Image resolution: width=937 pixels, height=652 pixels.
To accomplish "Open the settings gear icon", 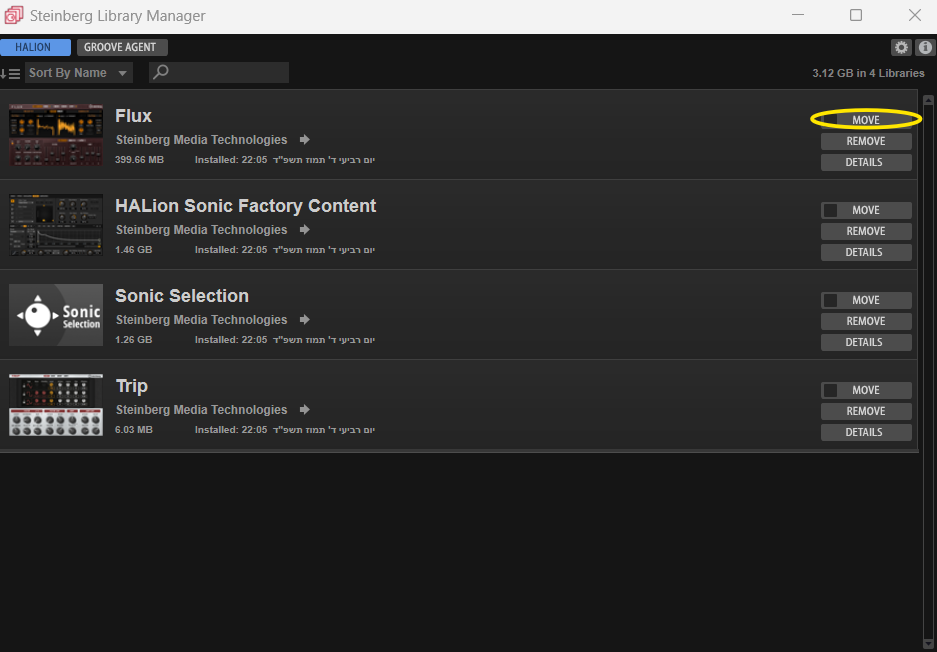I will (x=901, y=47).
